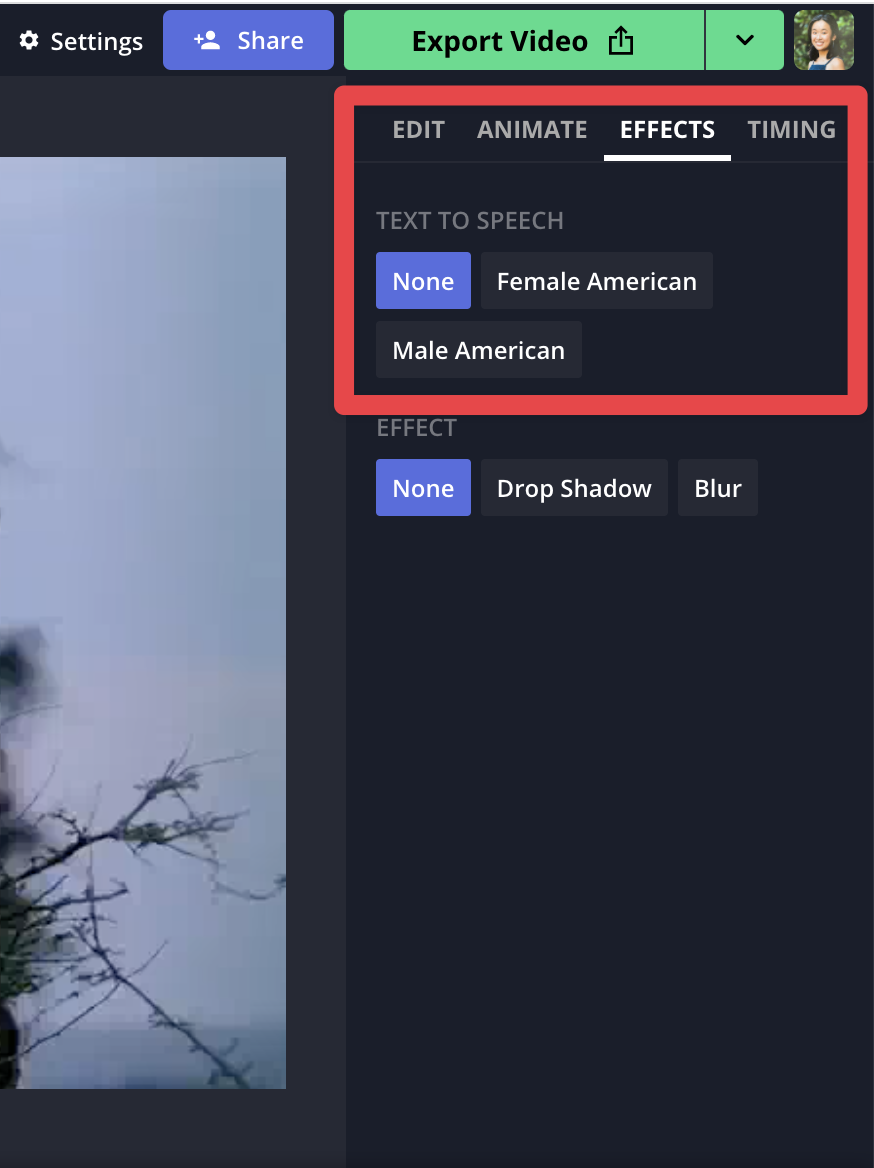The width and height of the screenshot is (874, 1168).
Task: Open the user profile avatar
Action: pyautogui.click(x=824, y=40)
